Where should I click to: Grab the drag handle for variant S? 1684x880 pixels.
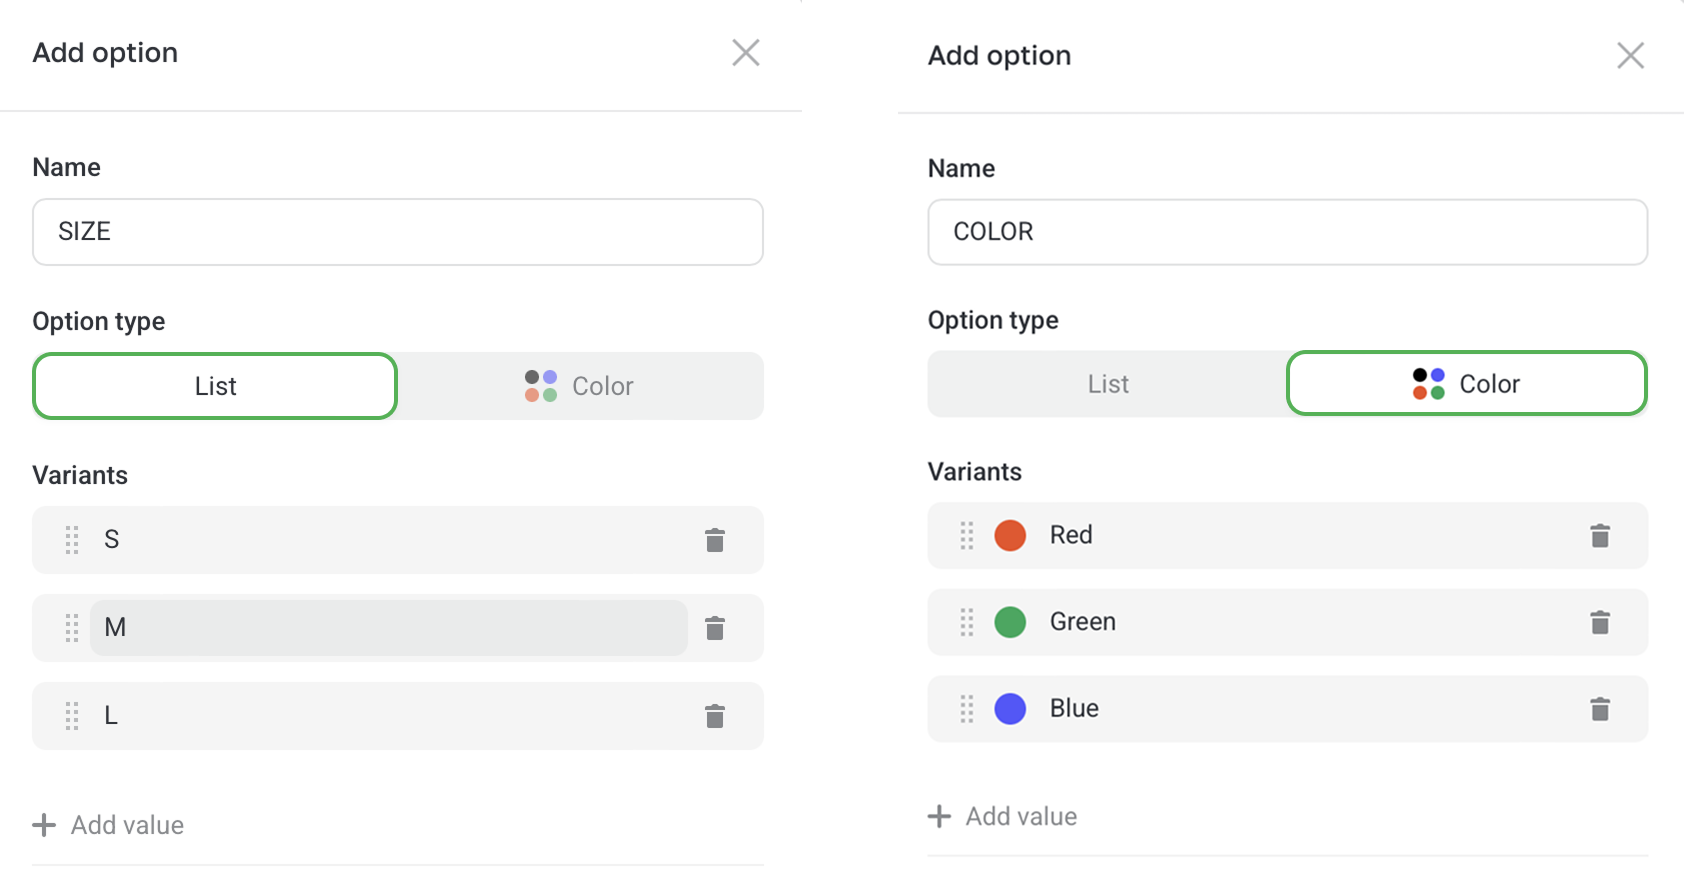tap(72, 540)
